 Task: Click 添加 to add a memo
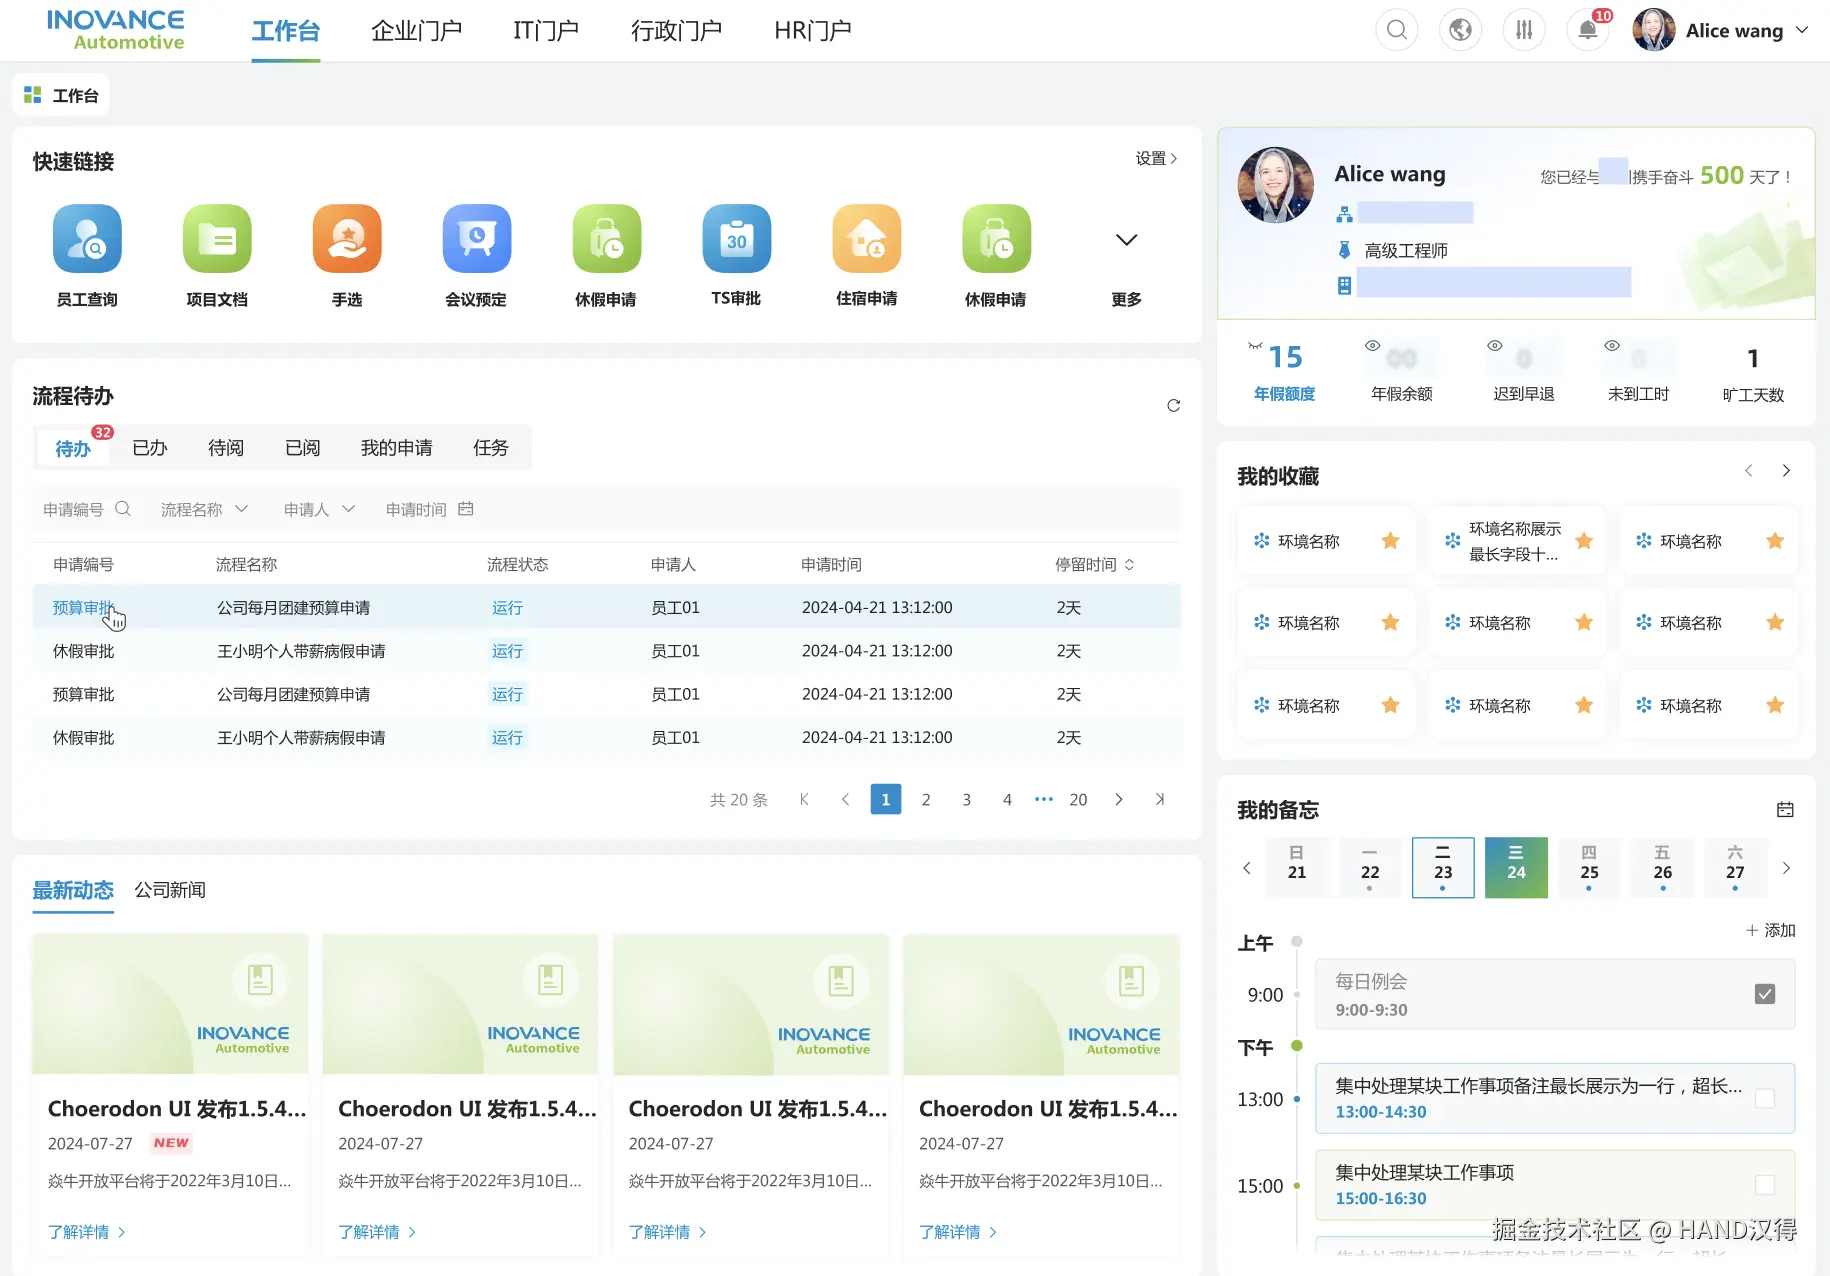[1771, 930]
